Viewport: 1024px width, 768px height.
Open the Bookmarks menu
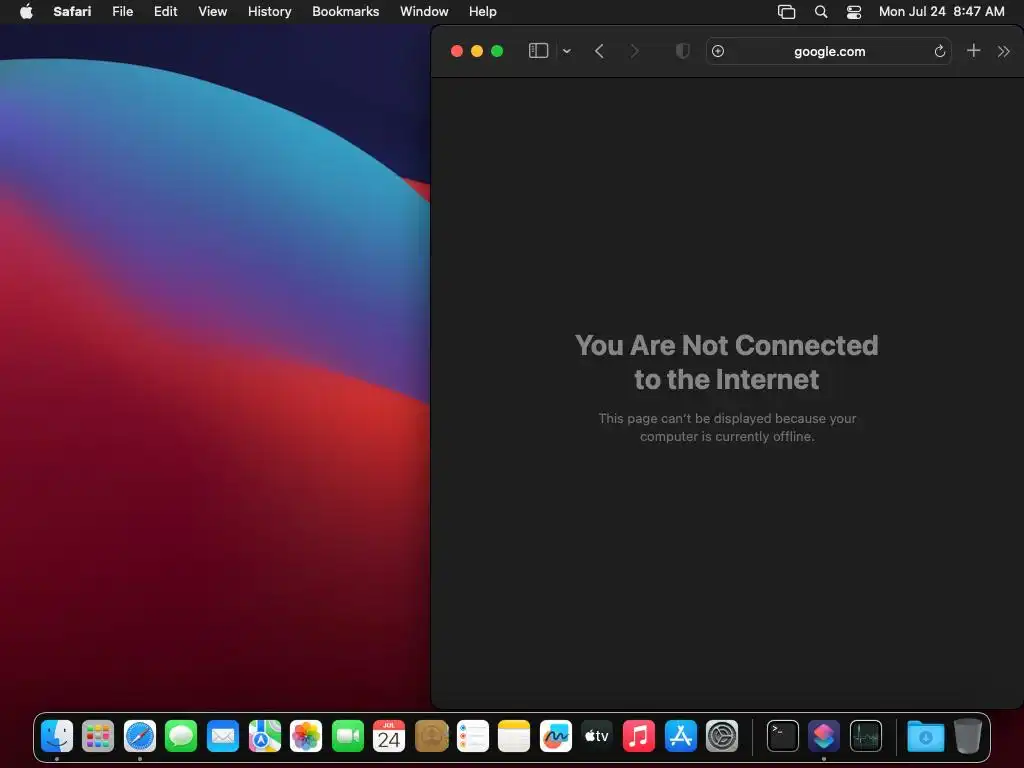(x=345, y=11)
